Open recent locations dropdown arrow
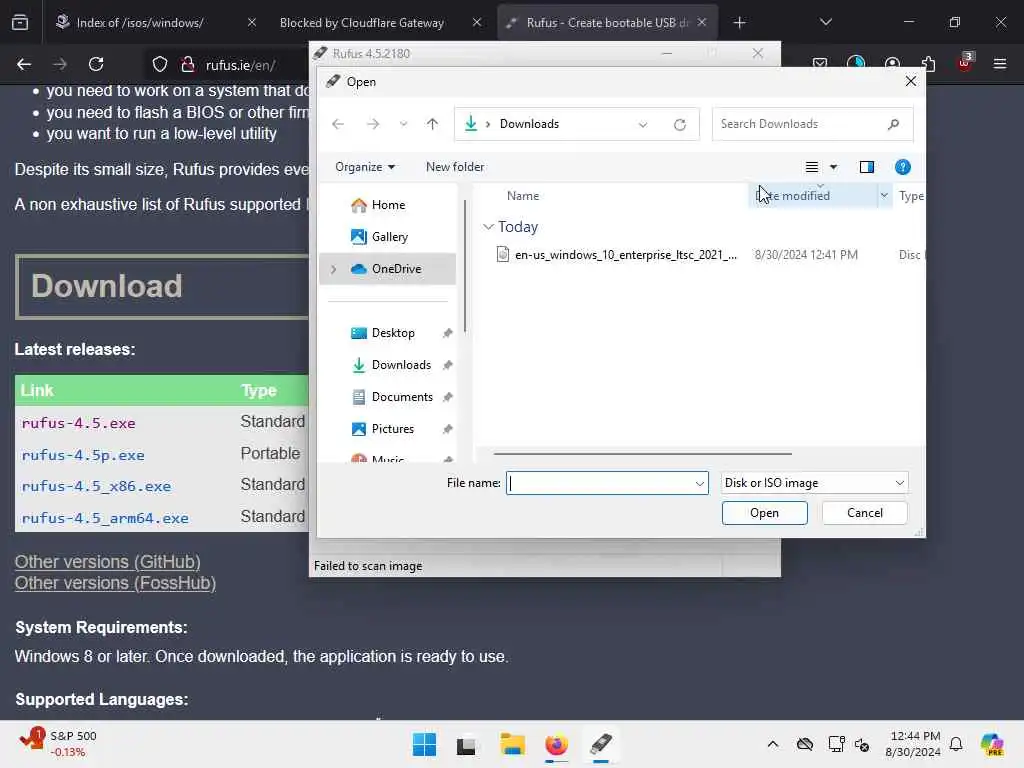1024x768 pixels. coord(404,124)
